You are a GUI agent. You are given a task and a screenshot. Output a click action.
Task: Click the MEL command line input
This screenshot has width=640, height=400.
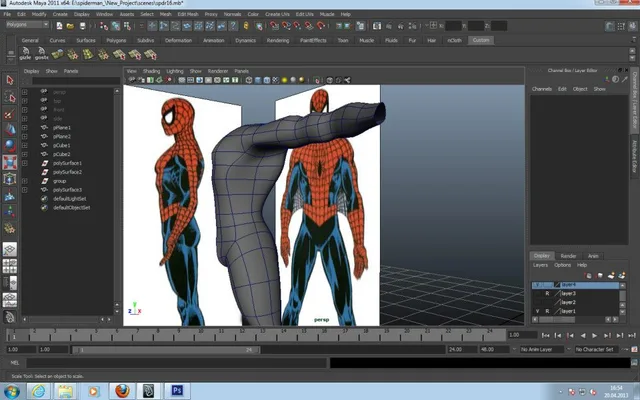click(177, 363)
